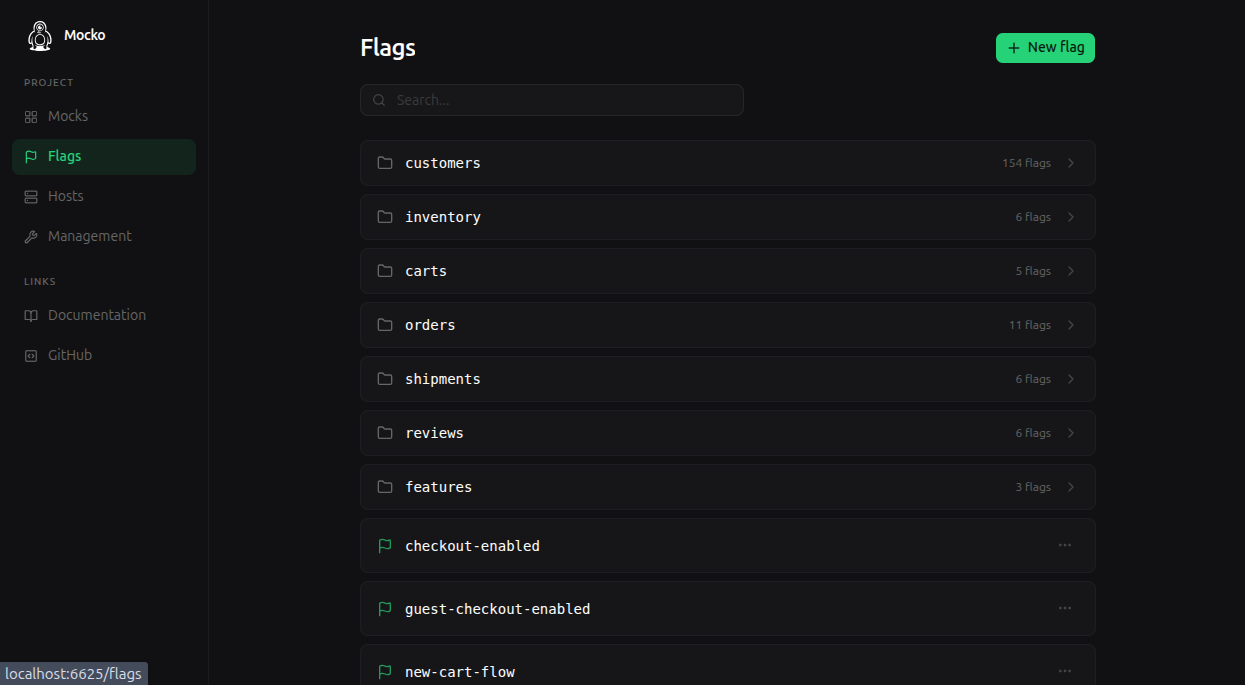Click the features folder icon

click(385, 487)
